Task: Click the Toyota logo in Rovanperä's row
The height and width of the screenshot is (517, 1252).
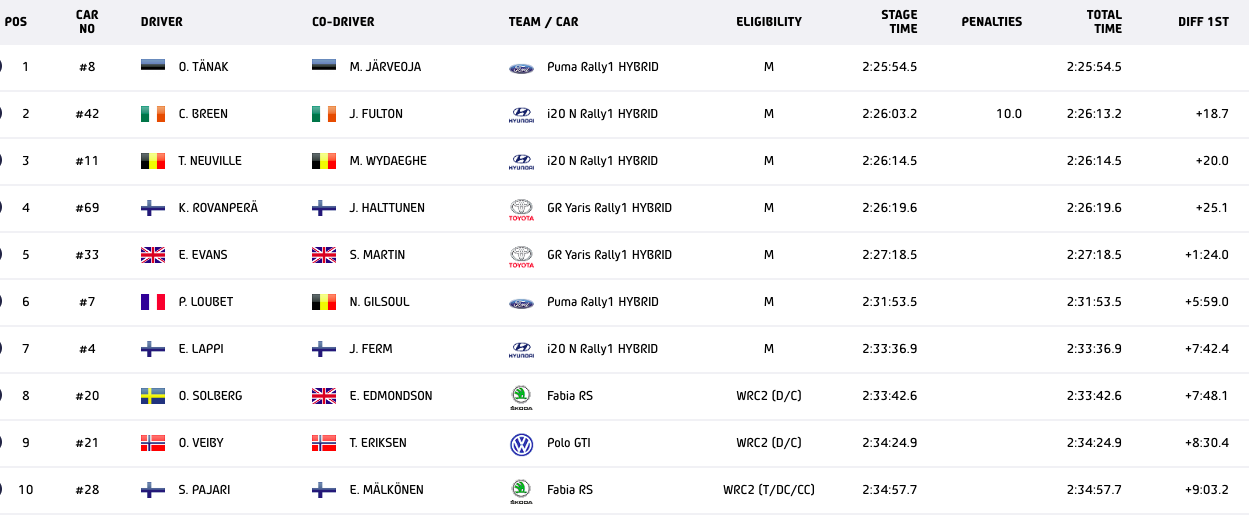Action: pyautogui.click(x=521, y=209)
